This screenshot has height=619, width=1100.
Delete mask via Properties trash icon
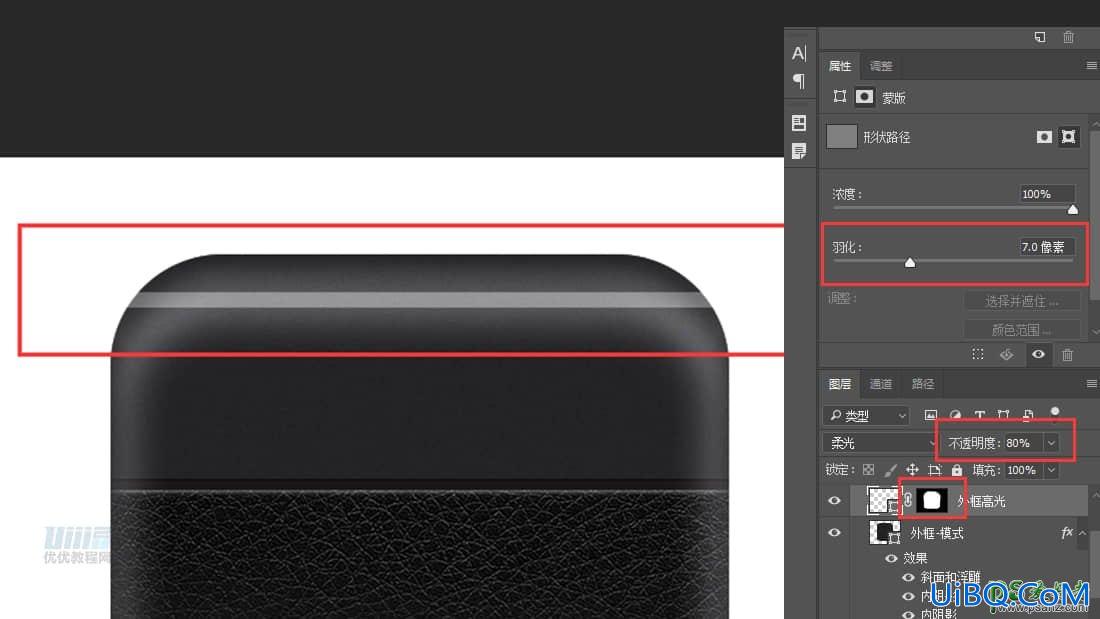point(1067,355)
